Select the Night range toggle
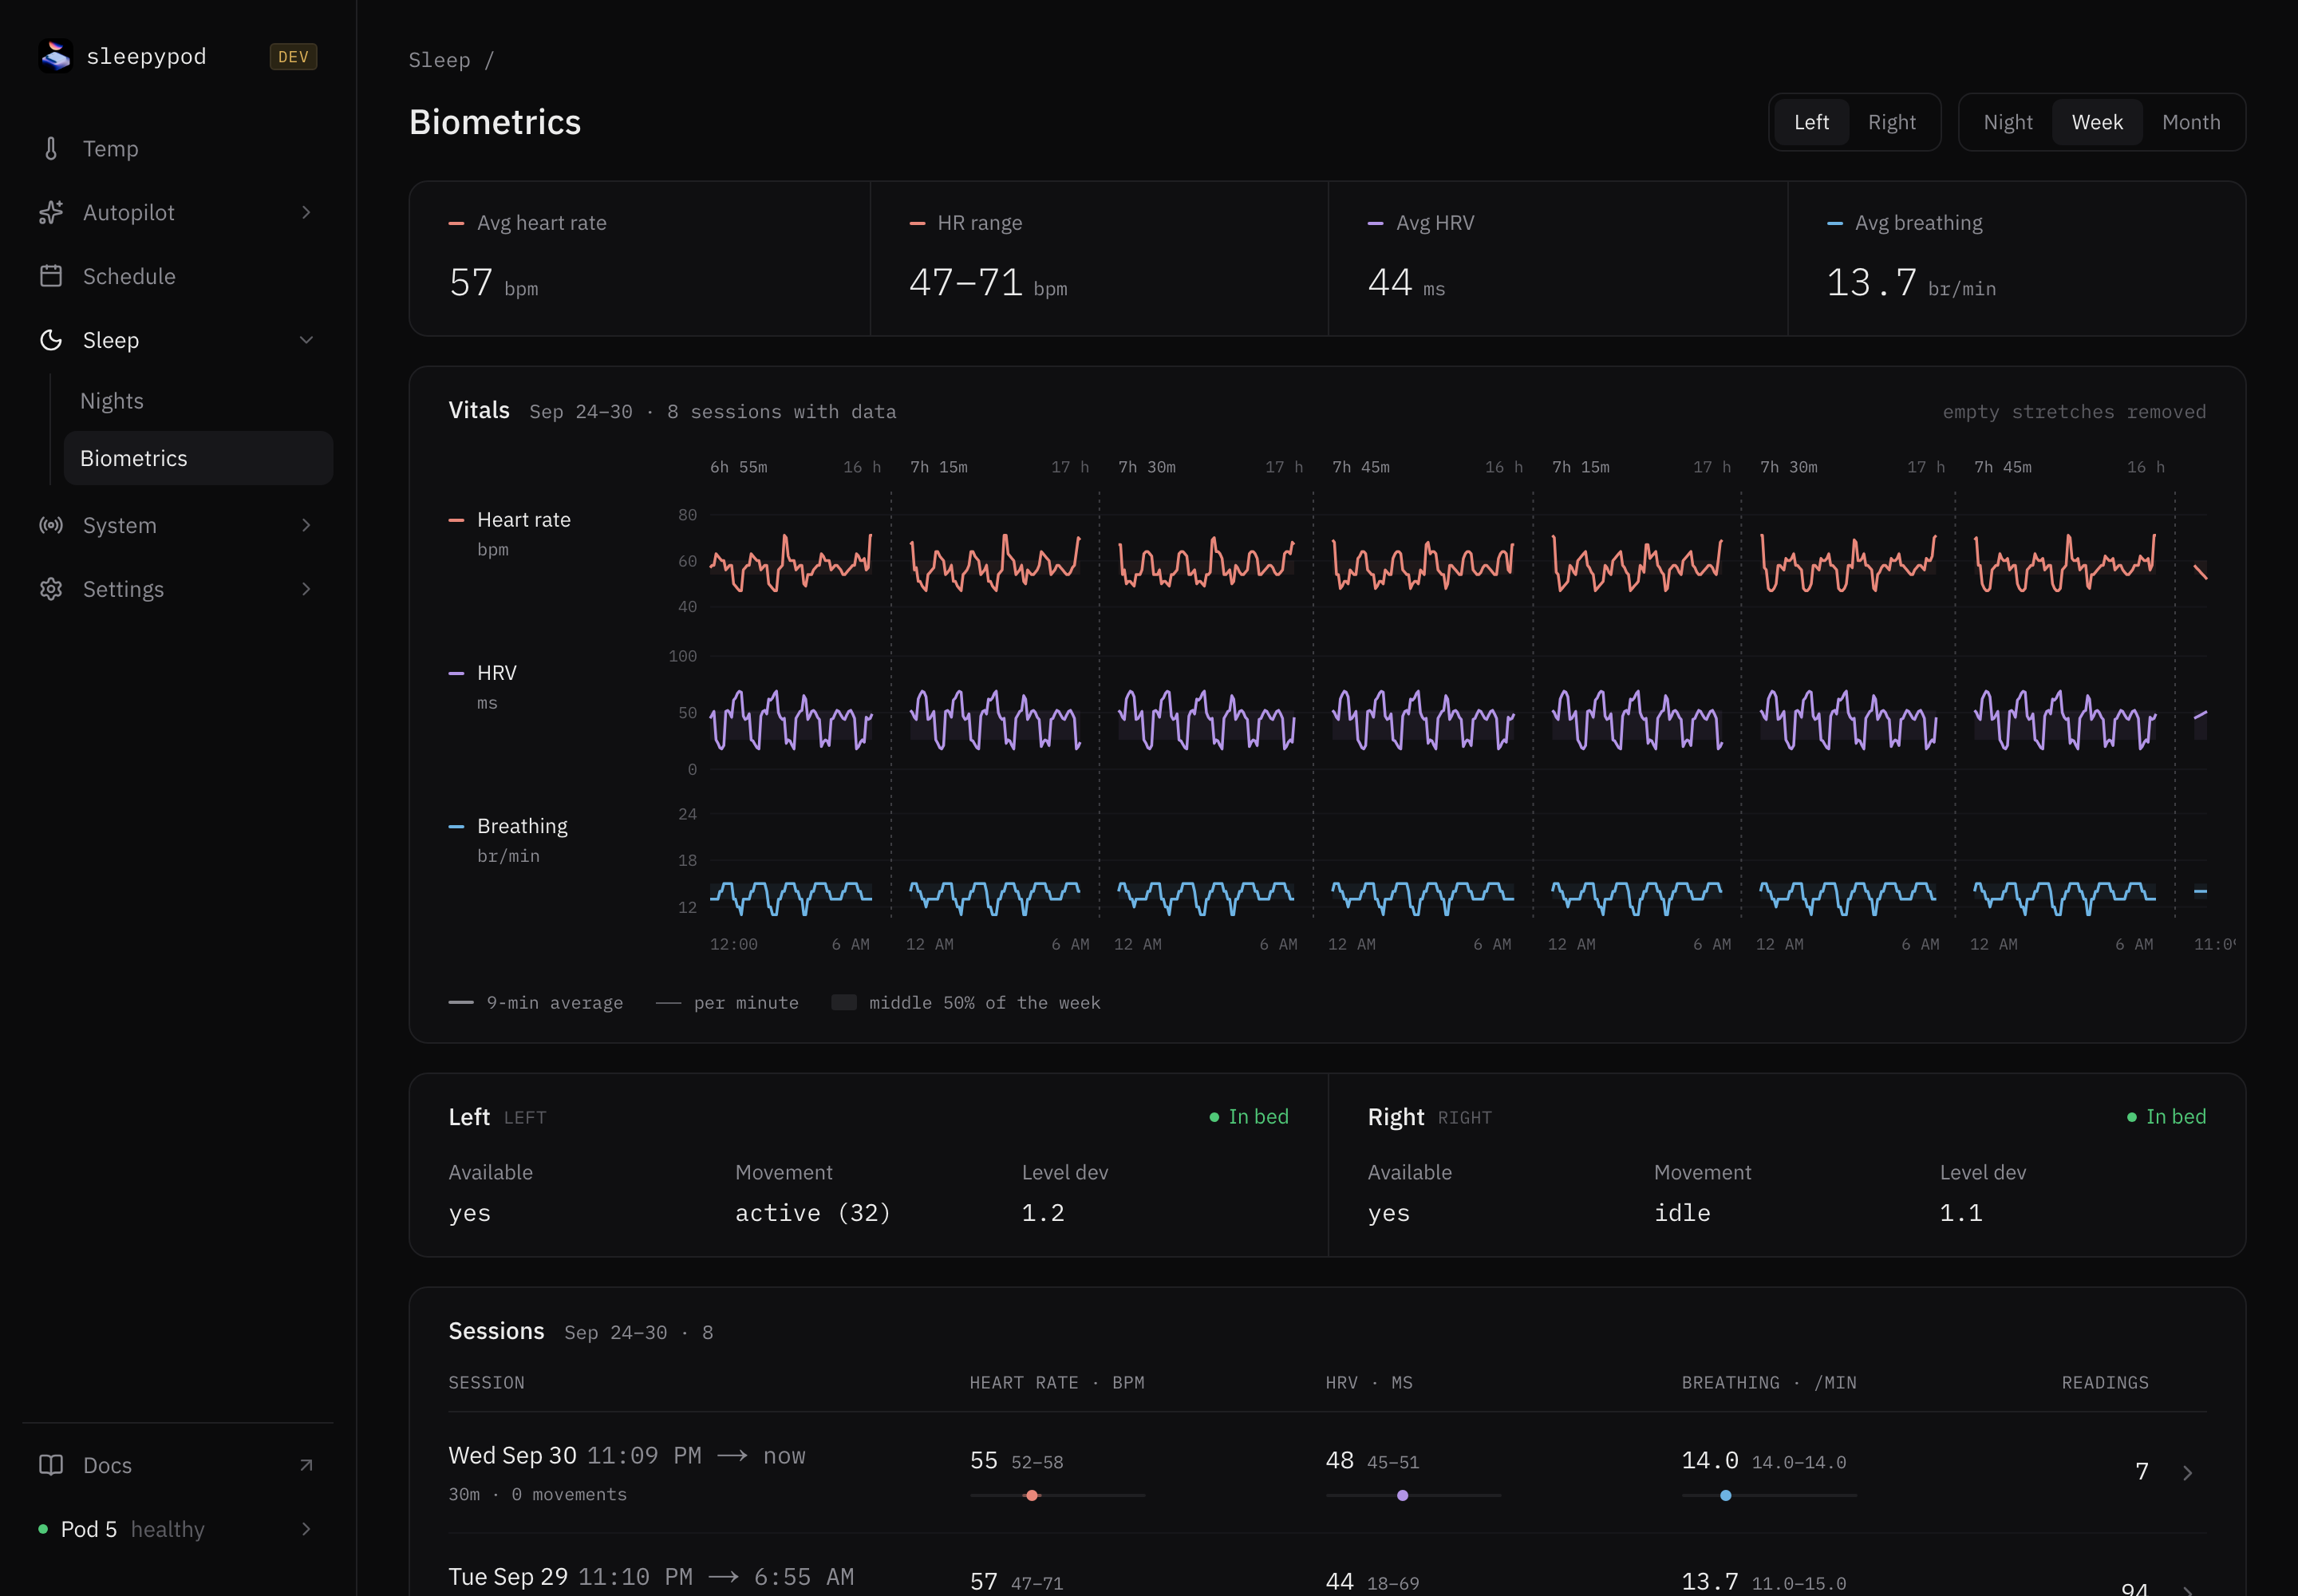Viewport: 2298px width, 1596px height. pyautogui.click(x=2008, y=122)
